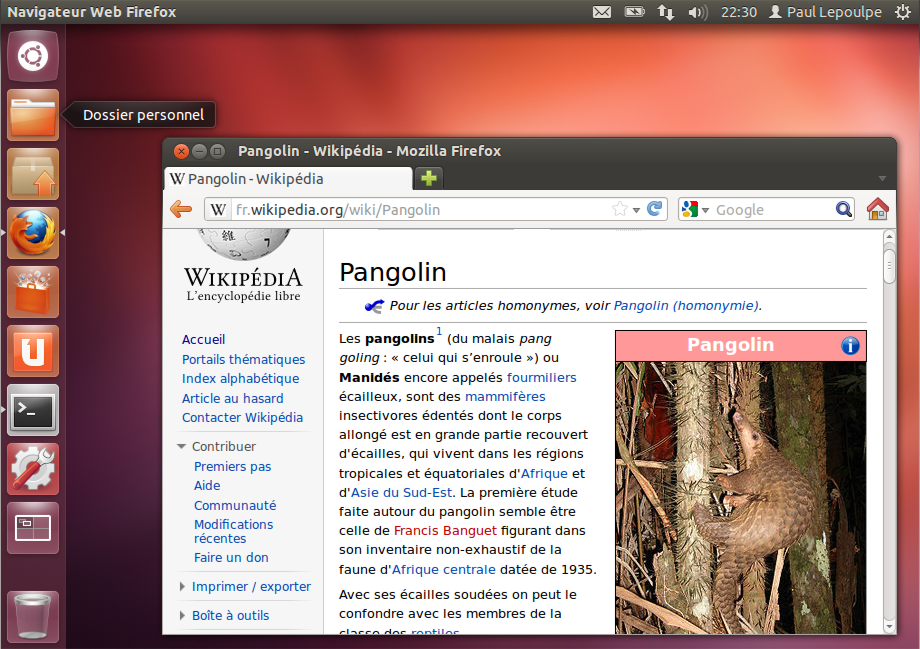Open the Accueil sidebar link
The height and width of the screenshot is (649, 920).
click(203, 340)
